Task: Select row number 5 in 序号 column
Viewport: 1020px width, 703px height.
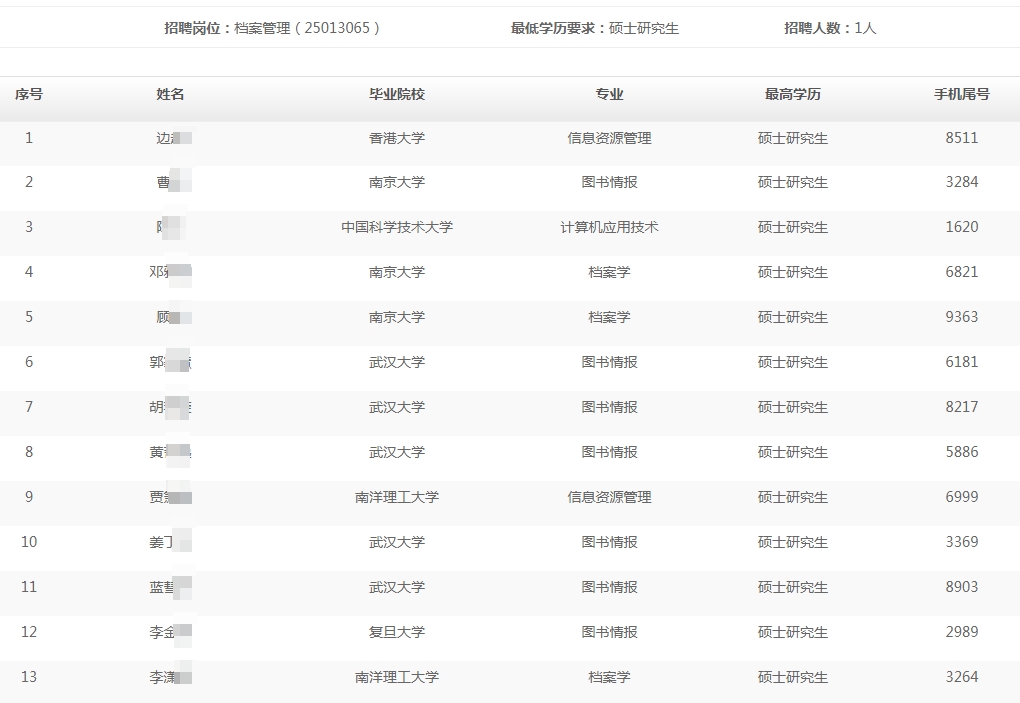Action: click(28, 317)
